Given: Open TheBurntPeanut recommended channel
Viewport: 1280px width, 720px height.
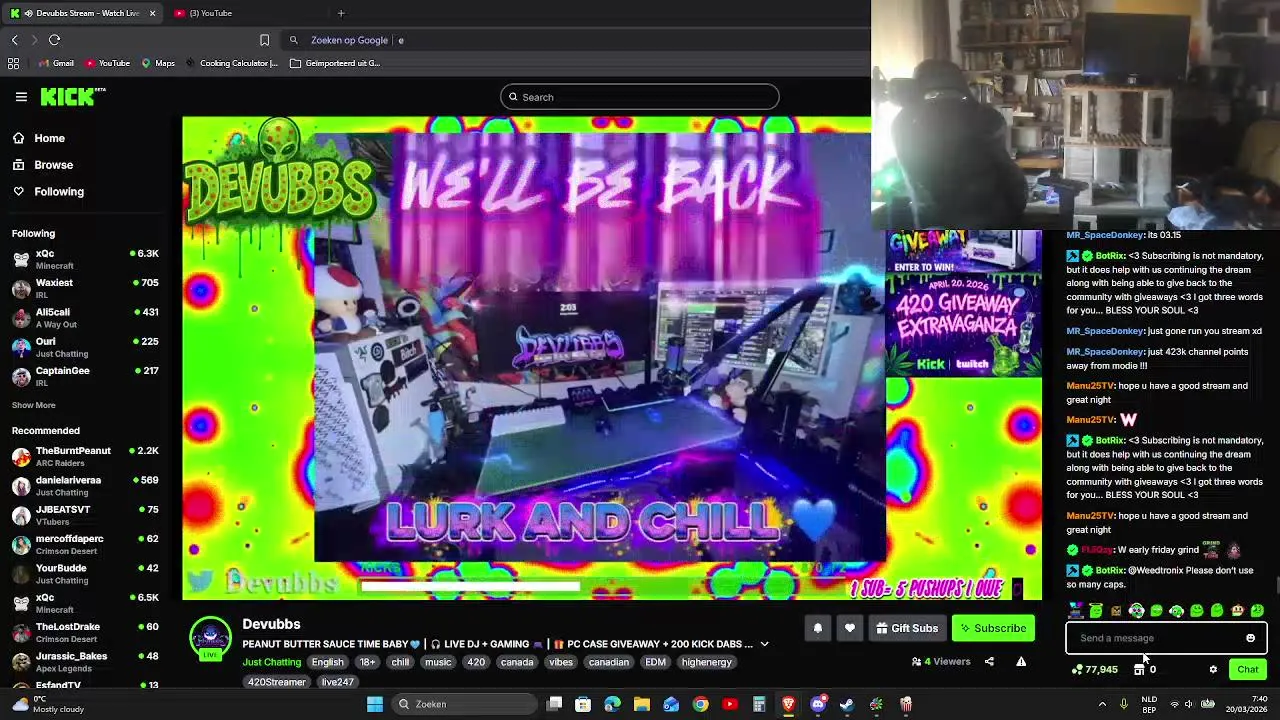Looking at the screenshot, I should (85, 456).
